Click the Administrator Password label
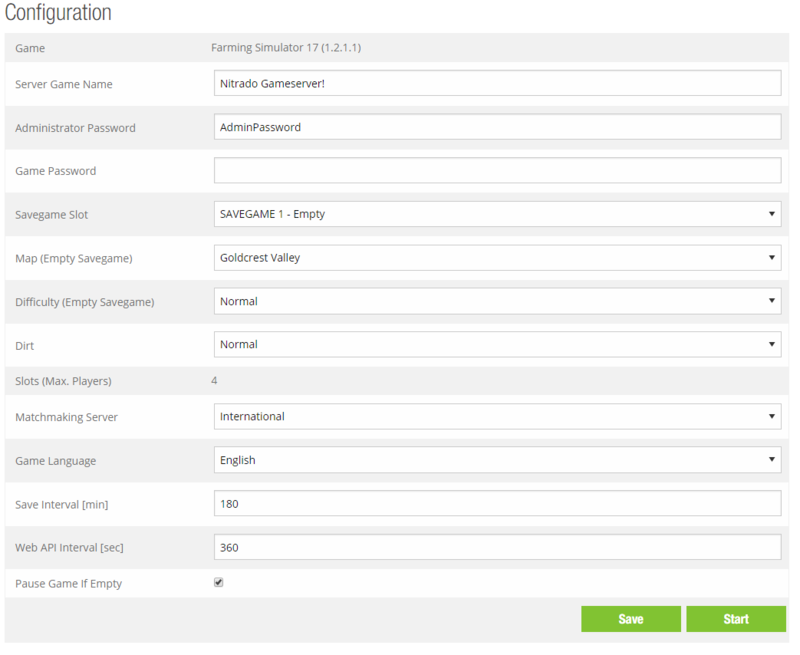This screenshot has height=655, width=800. (75, 128)
